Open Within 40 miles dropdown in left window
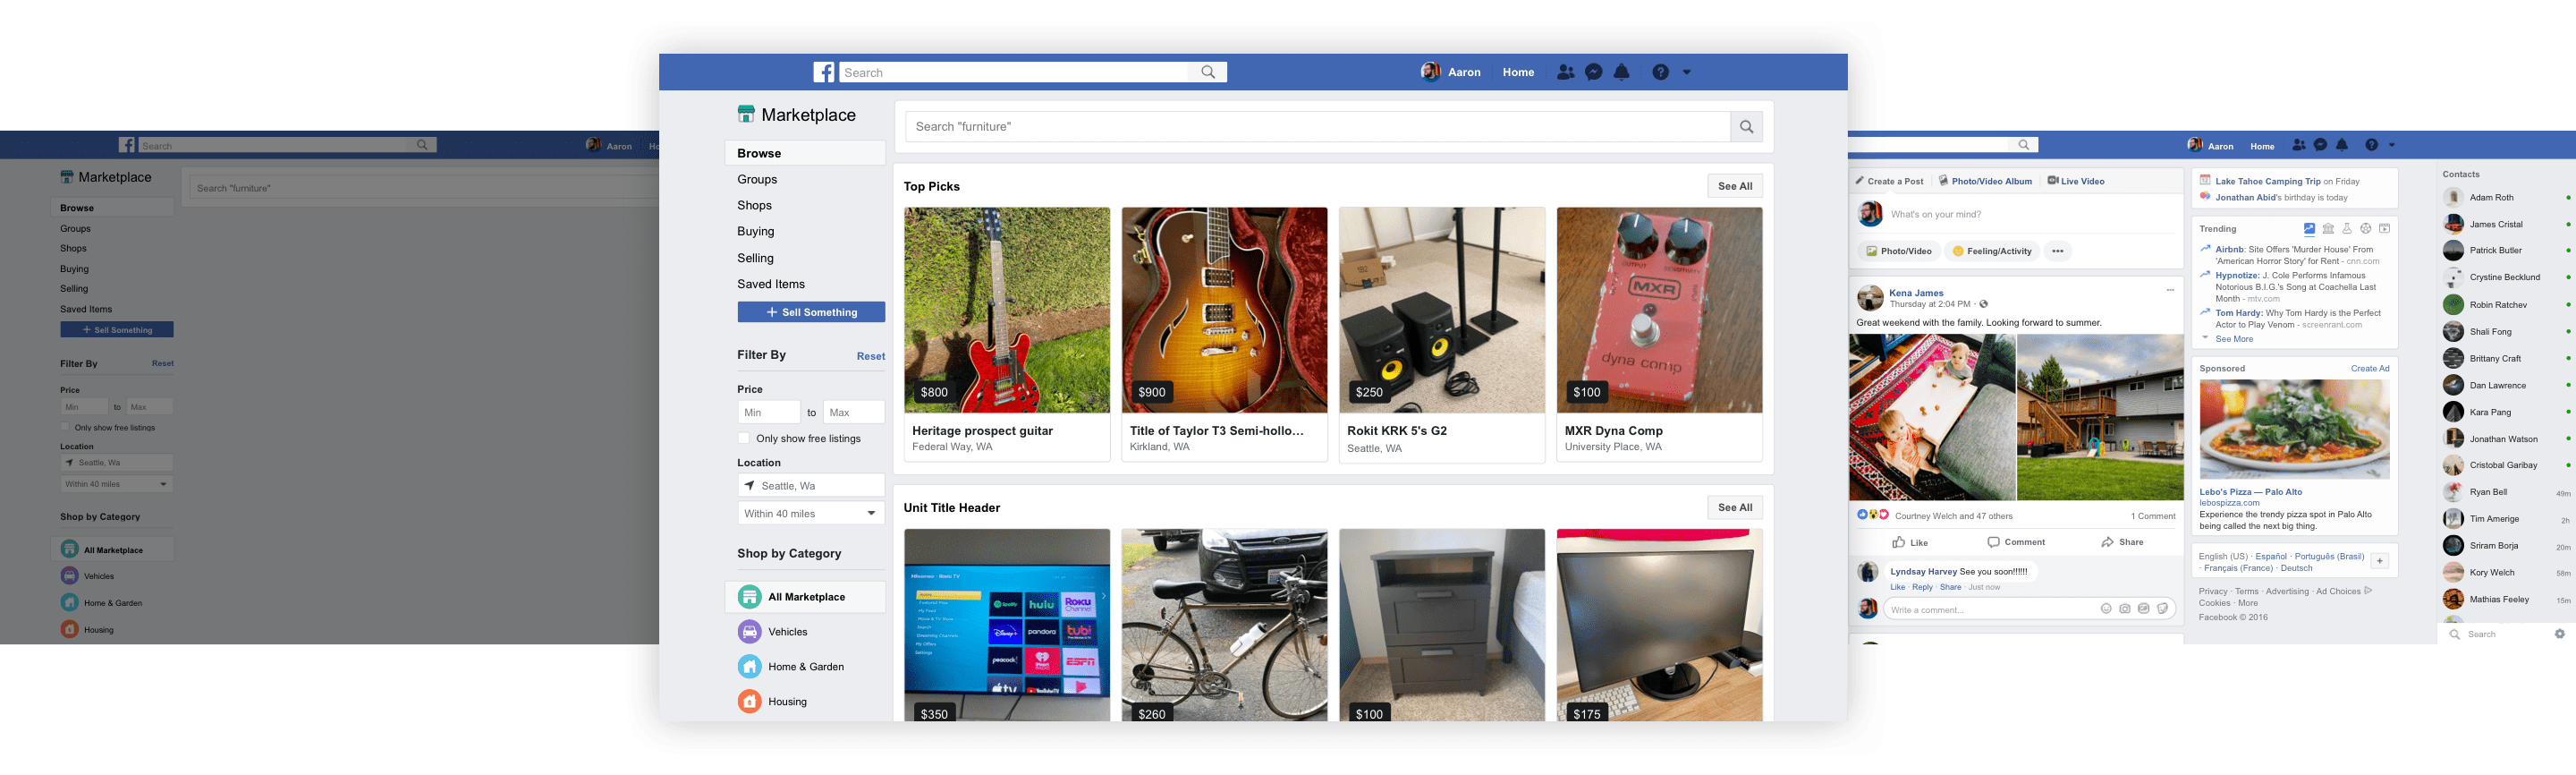Image resolution: width=2576 pixels, height=775 pixels. tap(116, 484)
